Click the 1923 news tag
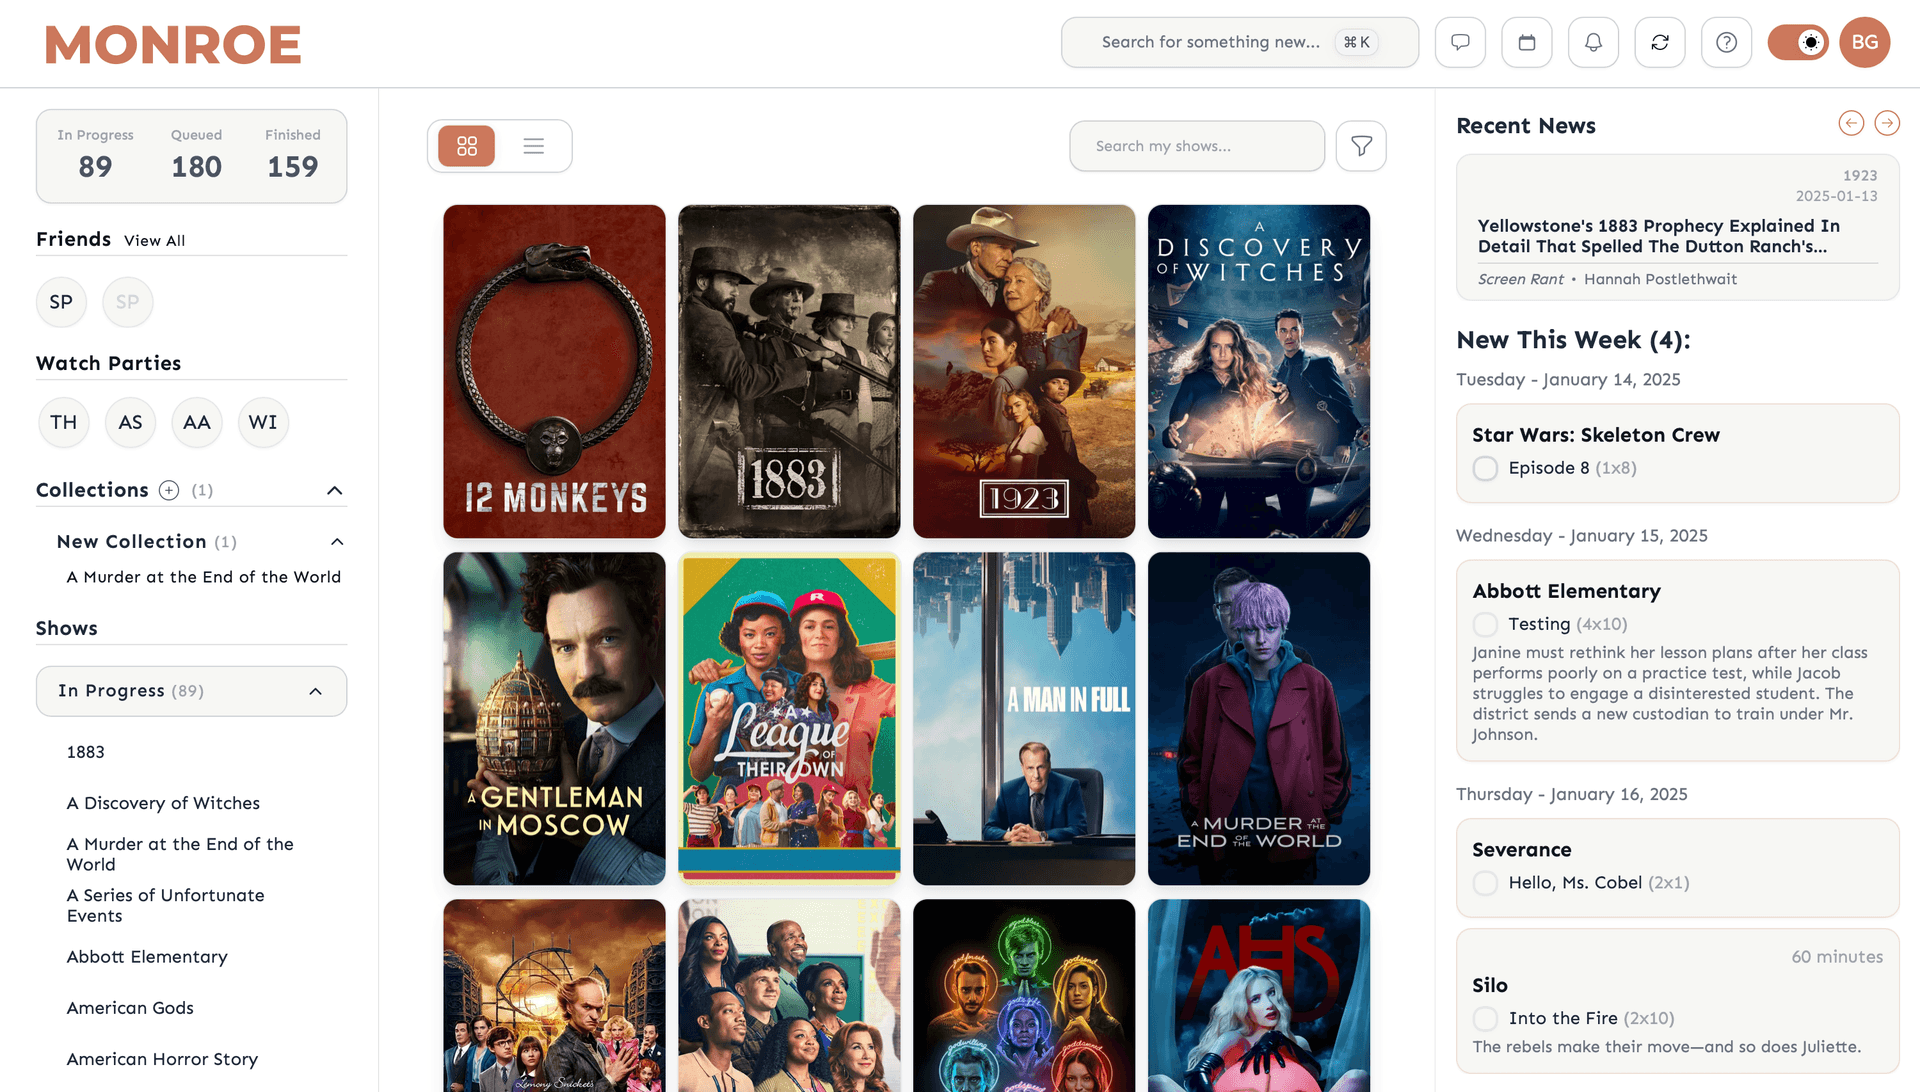Viewport: 1920px width, 1092px height. (x=1860, y=176)
